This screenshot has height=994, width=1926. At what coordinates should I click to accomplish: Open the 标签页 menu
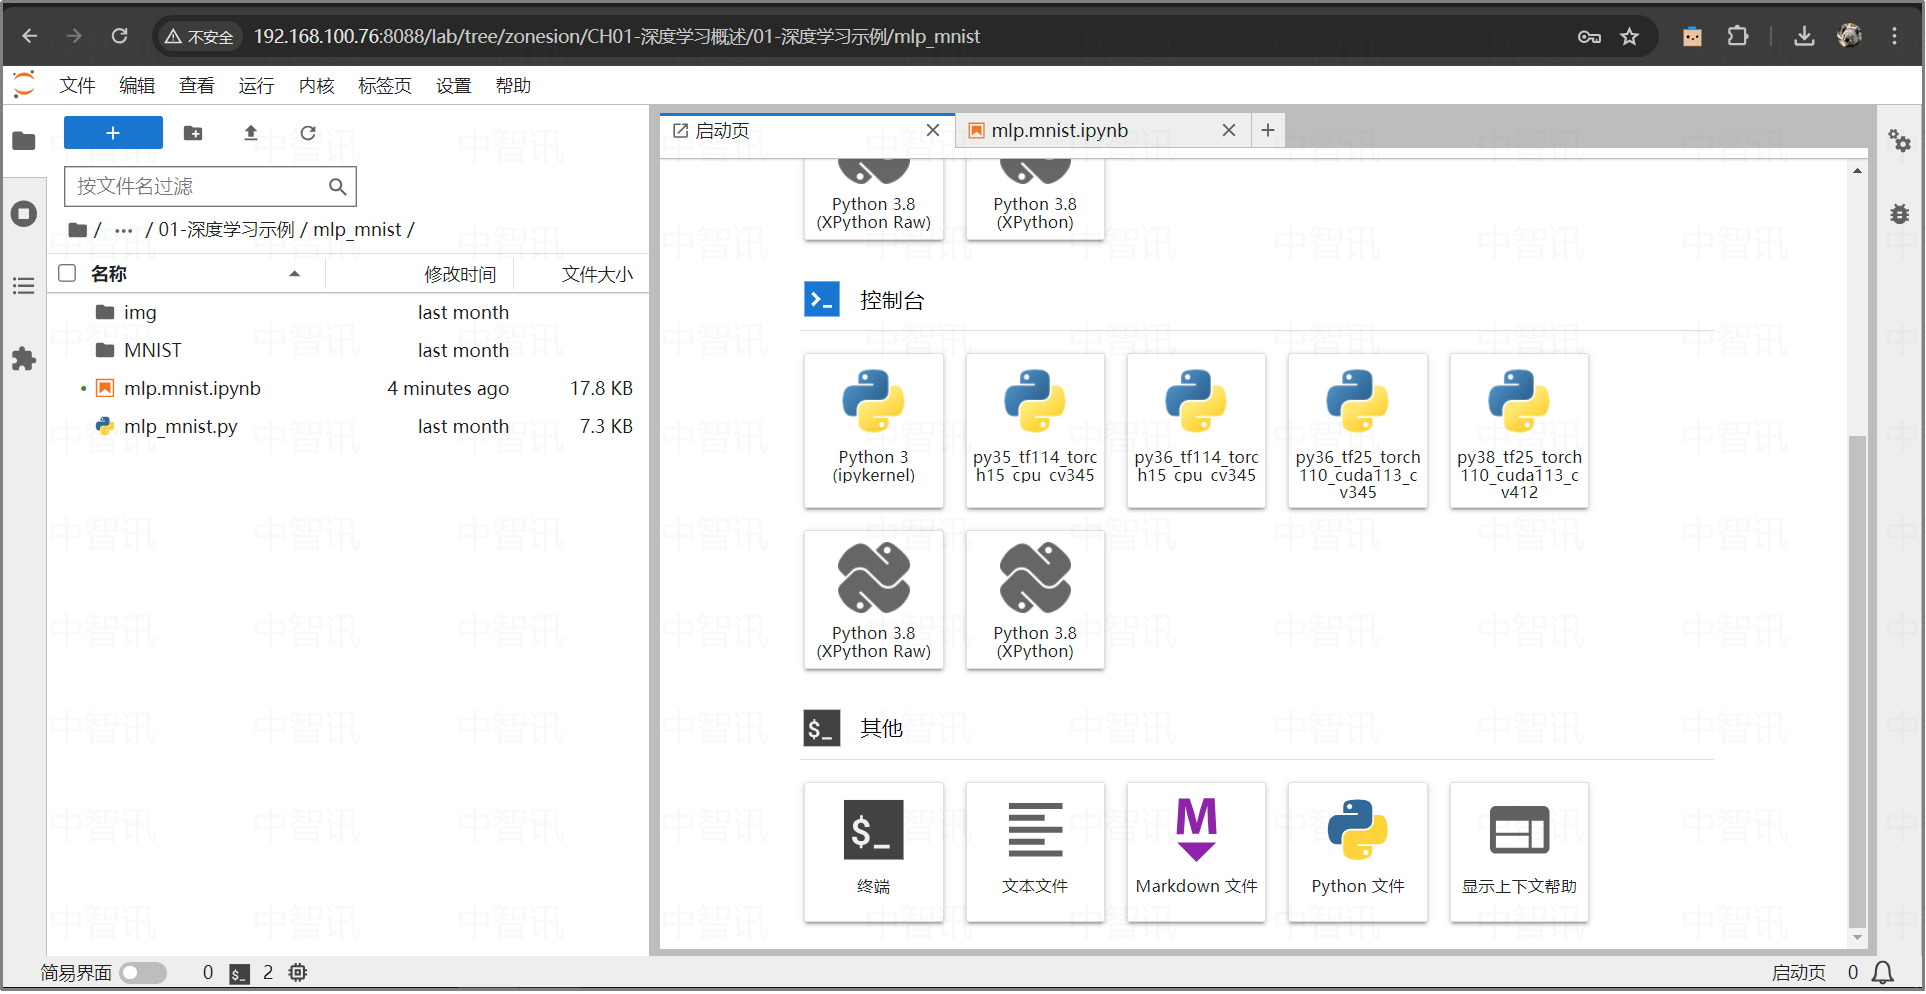click(x=385, y=86)
